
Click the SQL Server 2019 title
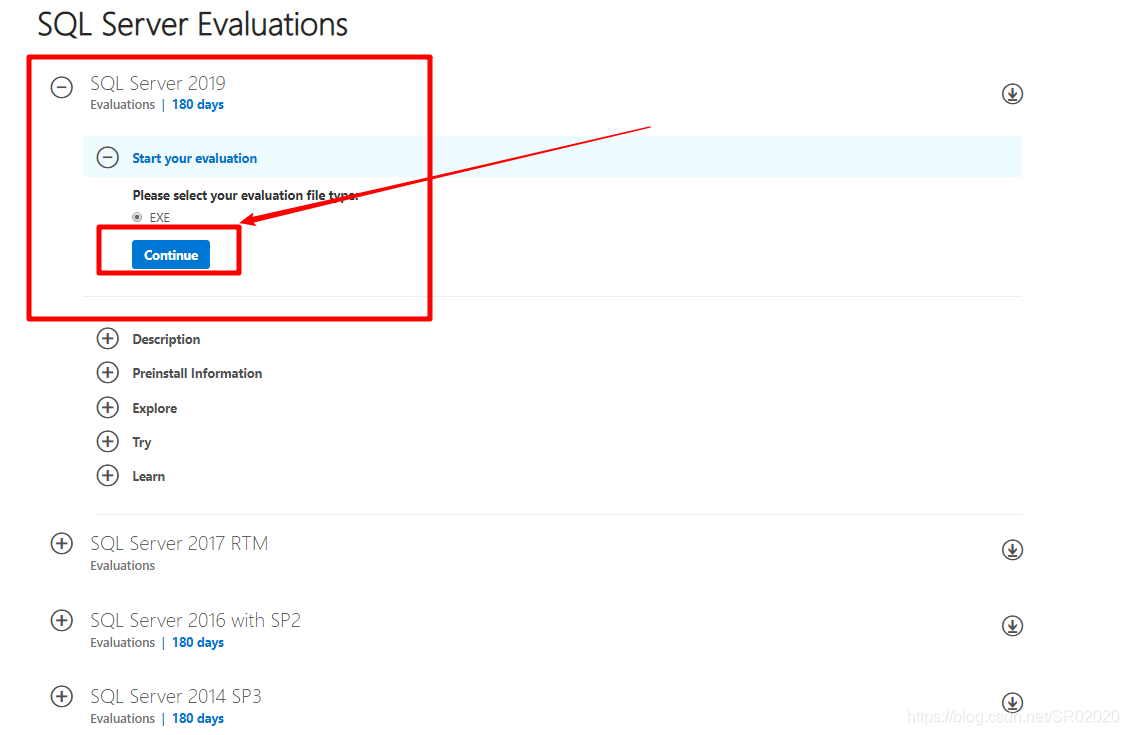[x=158, y=84]
